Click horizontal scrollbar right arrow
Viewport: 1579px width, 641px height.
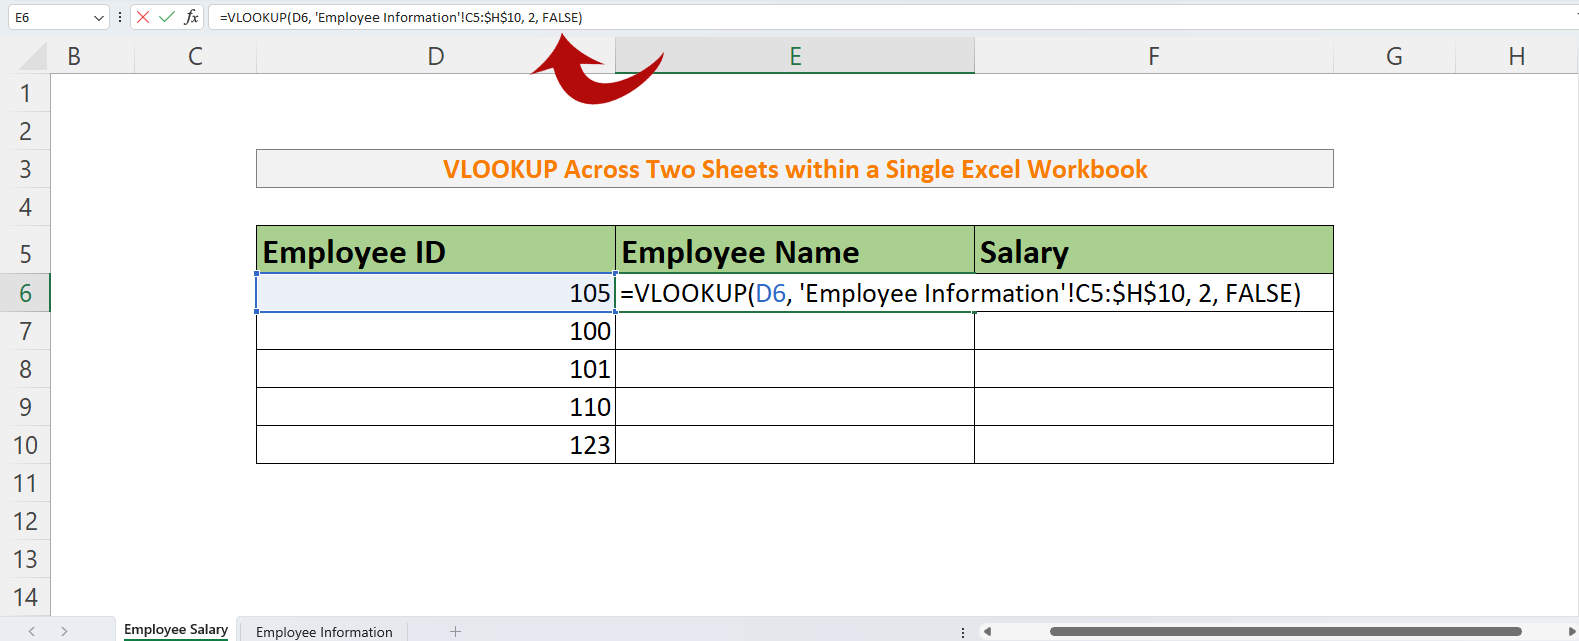pos(1572,631)
